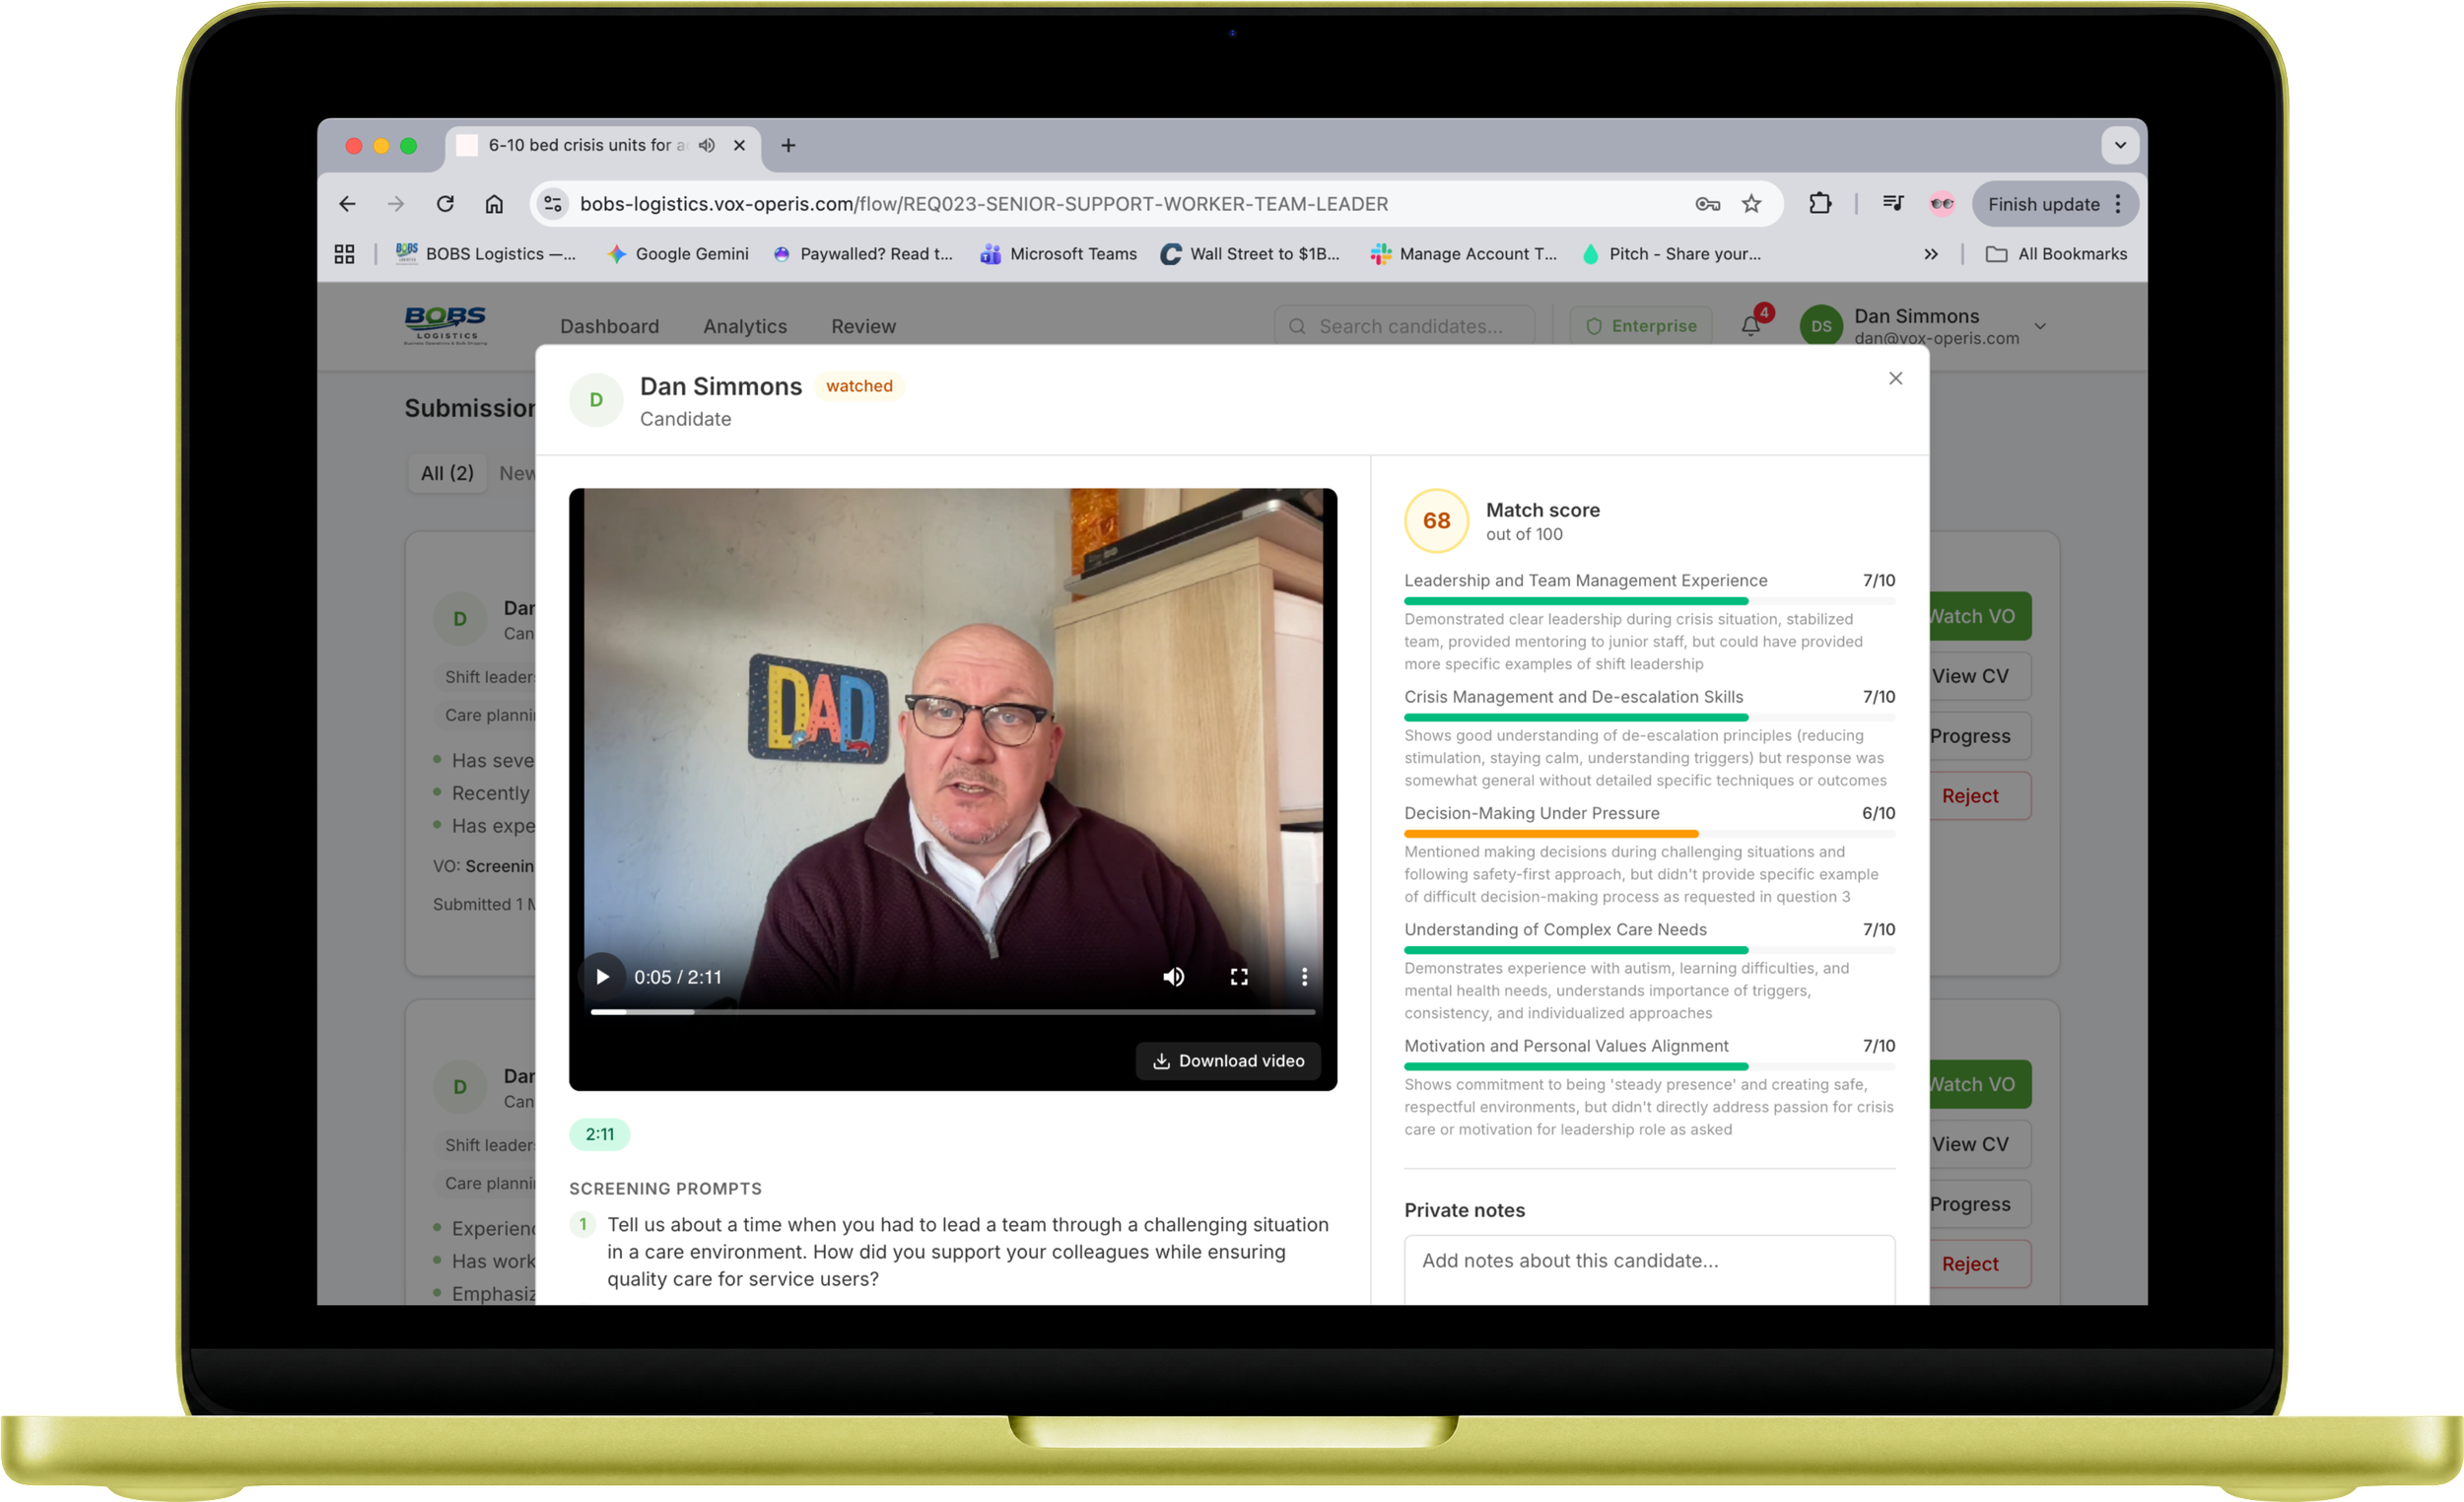Open the Analytics navigation tab

click(745, 326)
